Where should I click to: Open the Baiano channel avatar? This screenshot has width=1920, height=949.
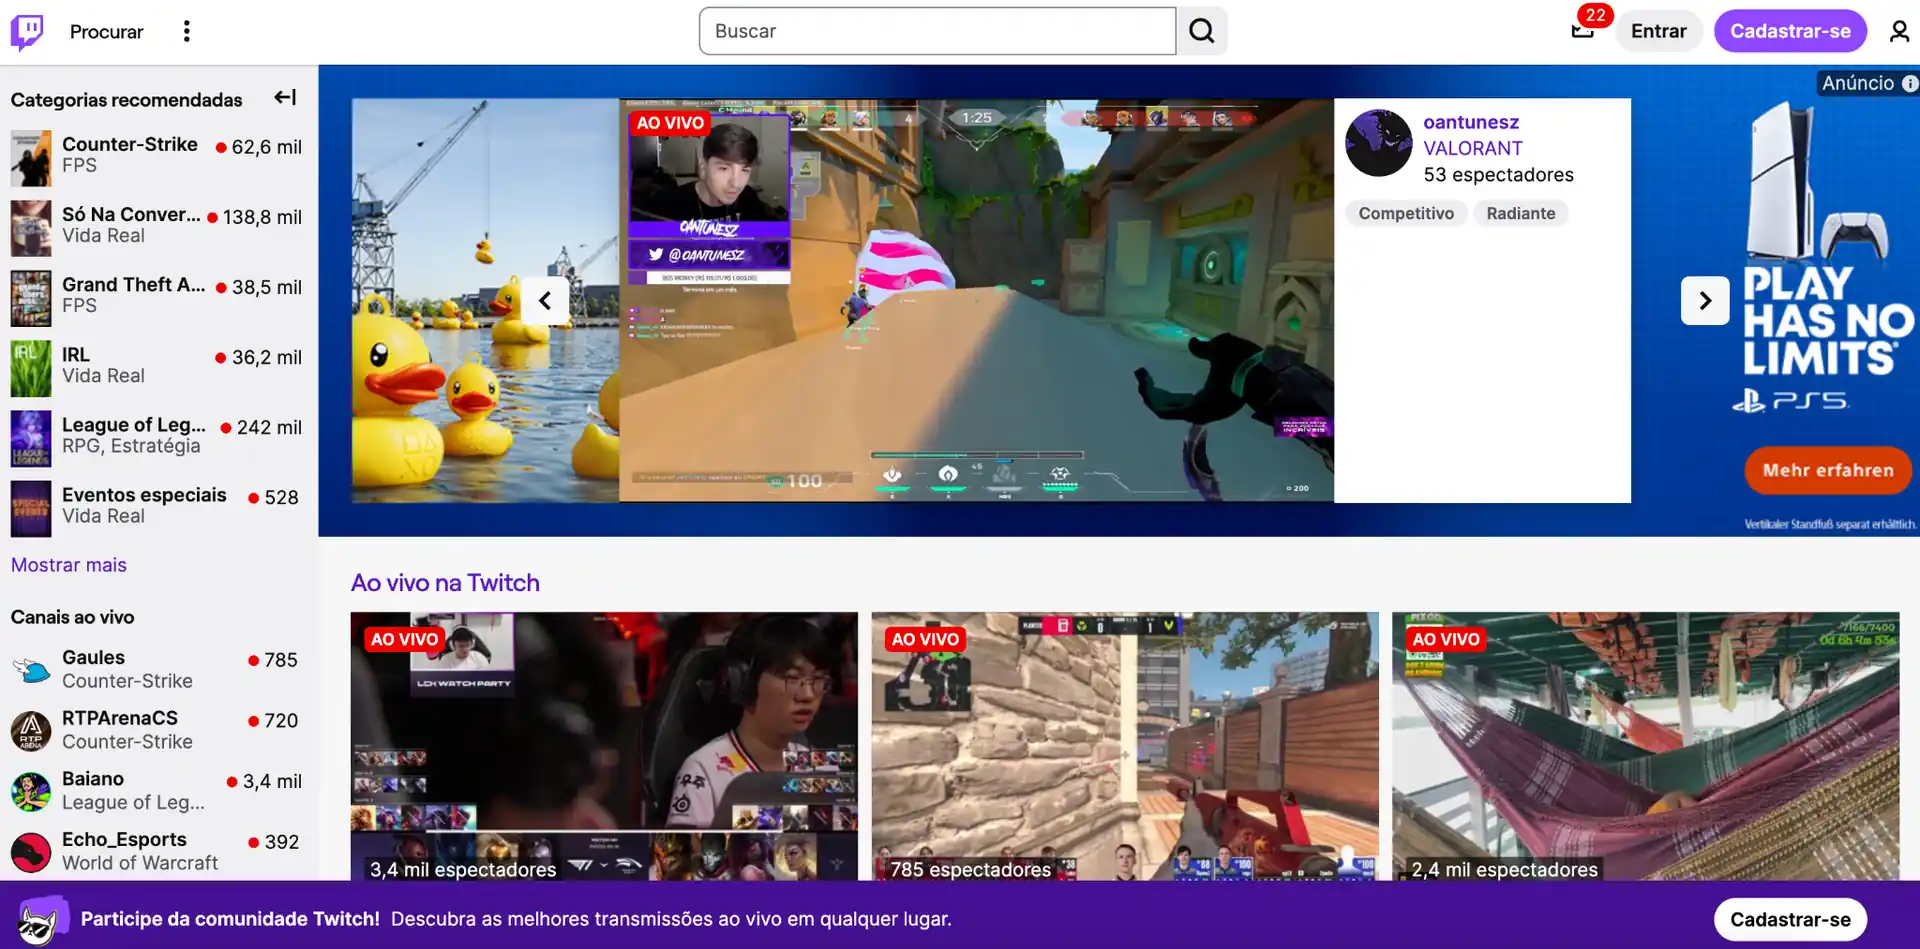(x=31, y=792)
